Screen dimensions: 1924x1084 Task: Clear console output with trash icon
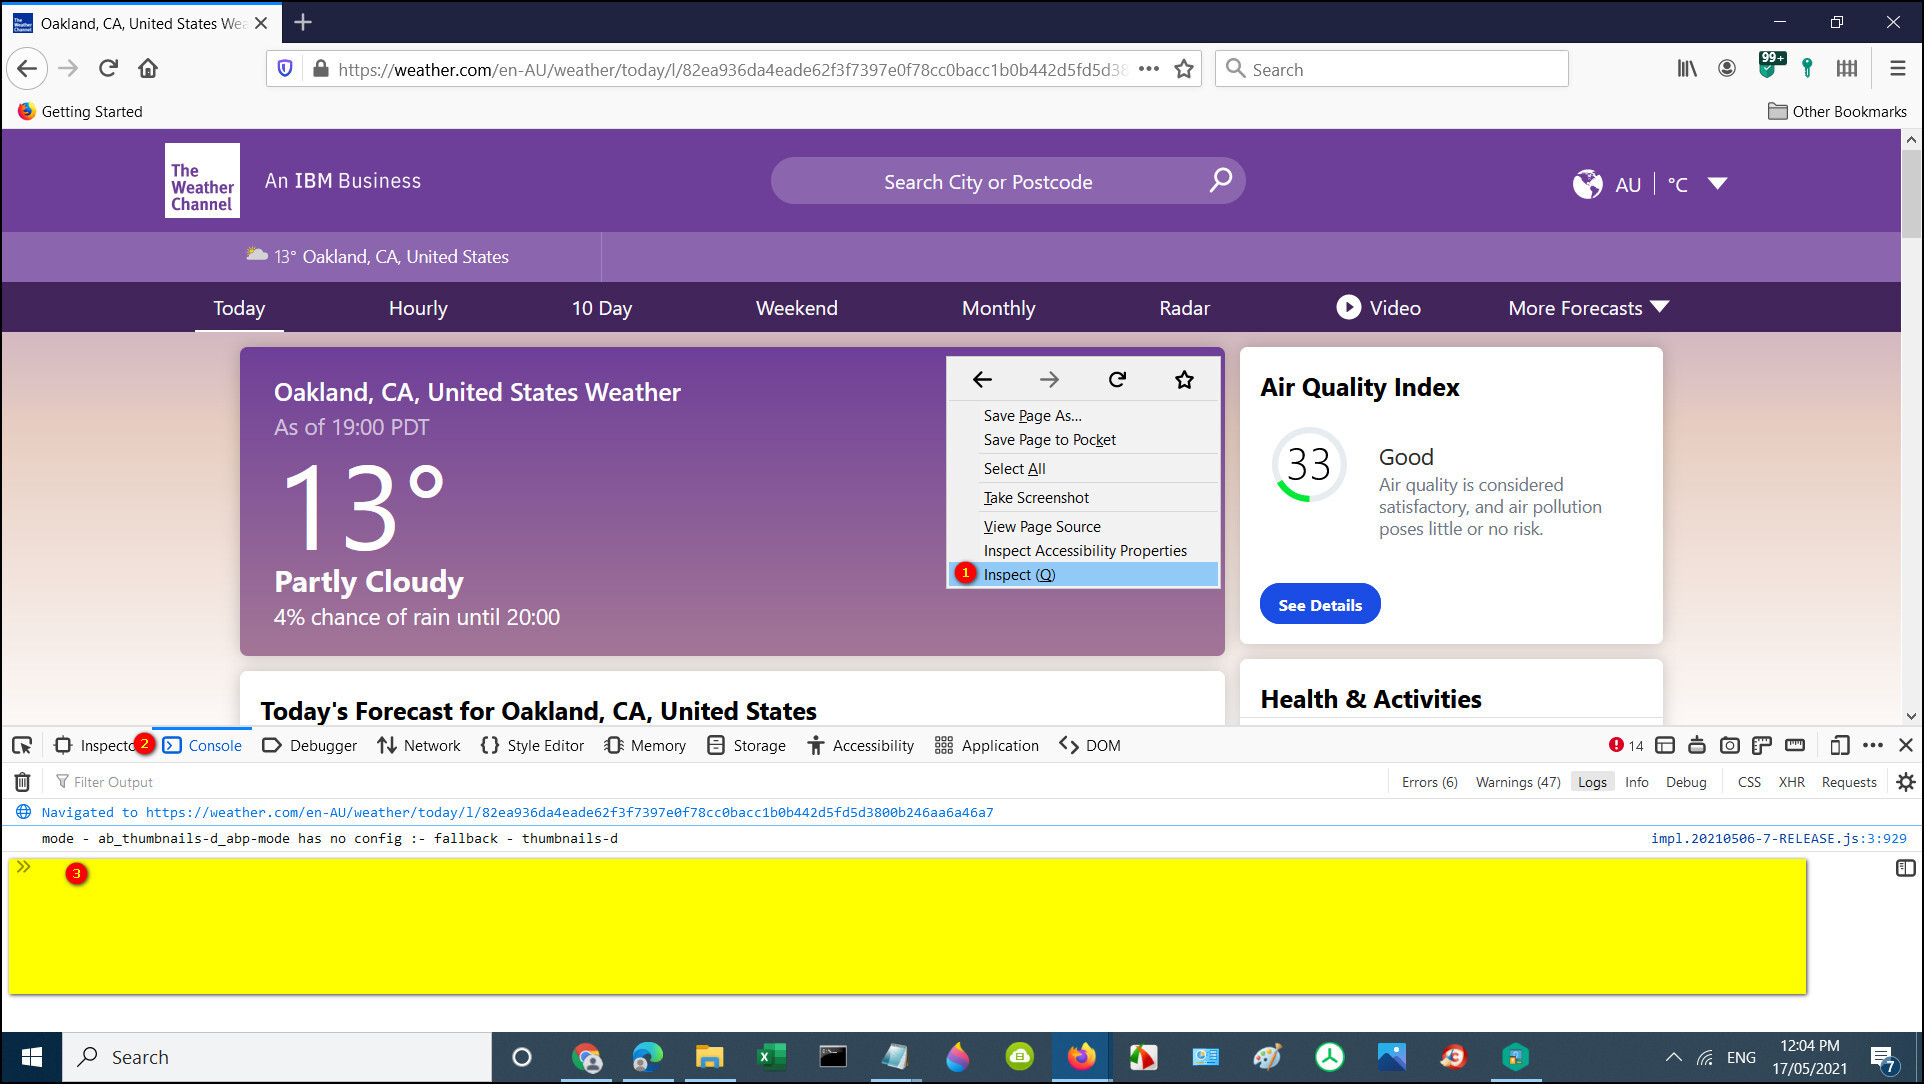pyautogui.click(x=22, y=782)
